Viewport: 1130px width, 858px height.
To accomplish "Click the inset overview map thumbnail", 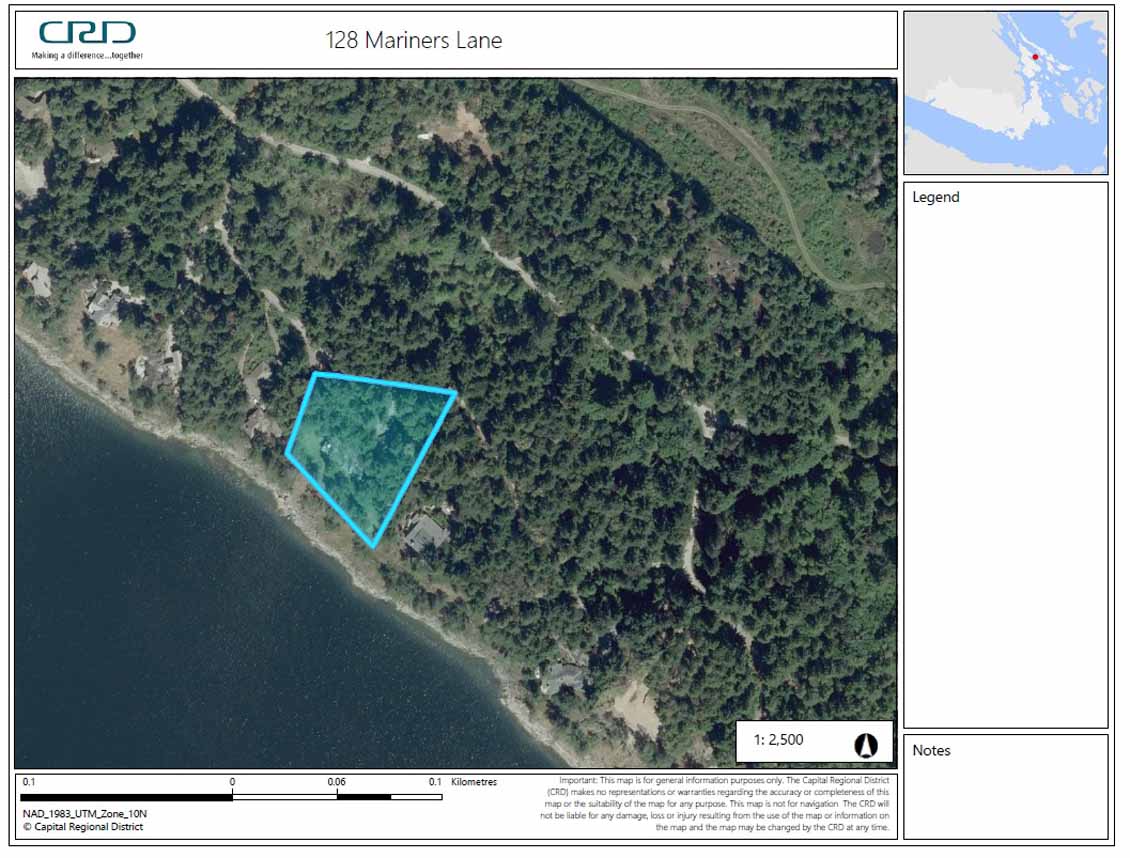I will [1005, 93].
